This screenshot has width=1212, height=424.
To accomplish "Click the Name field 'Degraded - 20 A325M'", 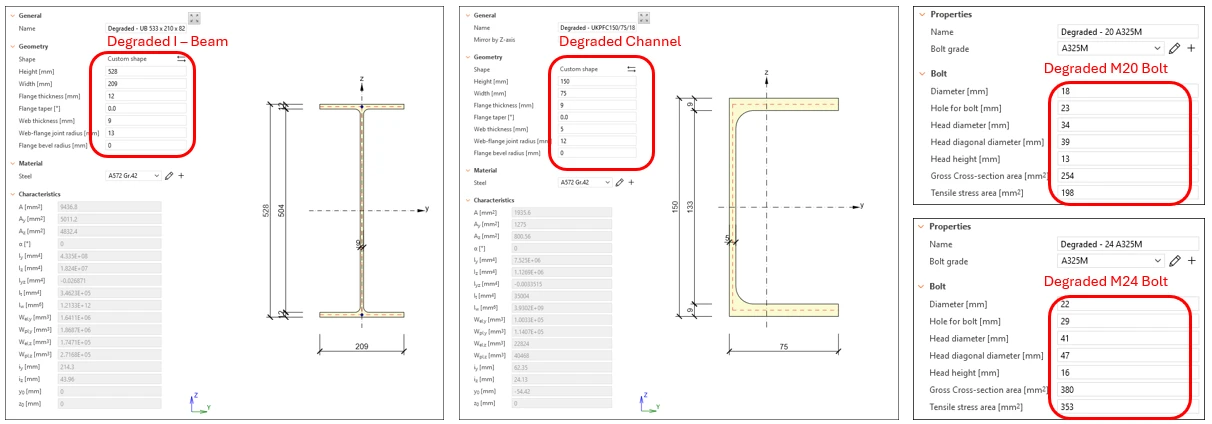I will click(x=1128, y=32).
